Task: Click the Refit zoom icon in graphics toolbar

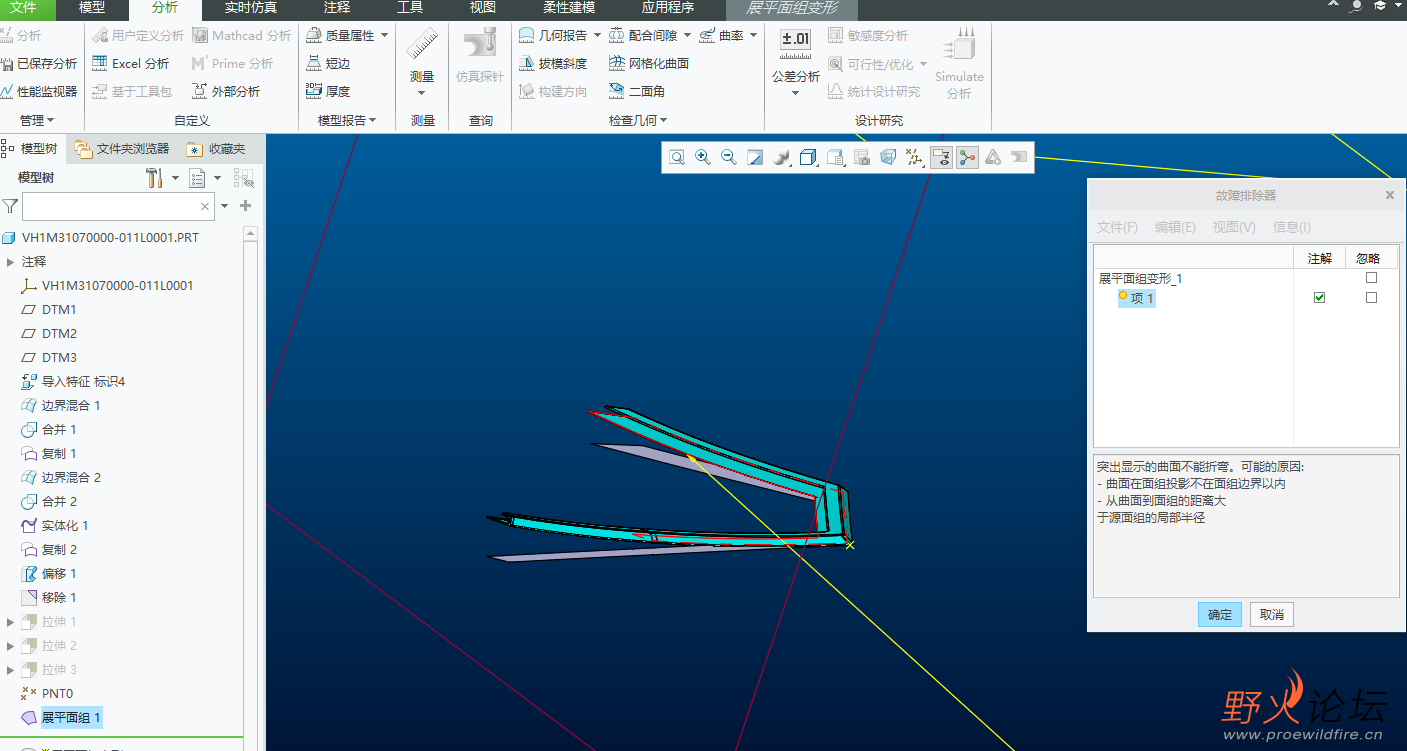Action: click(x=677, y=157)
